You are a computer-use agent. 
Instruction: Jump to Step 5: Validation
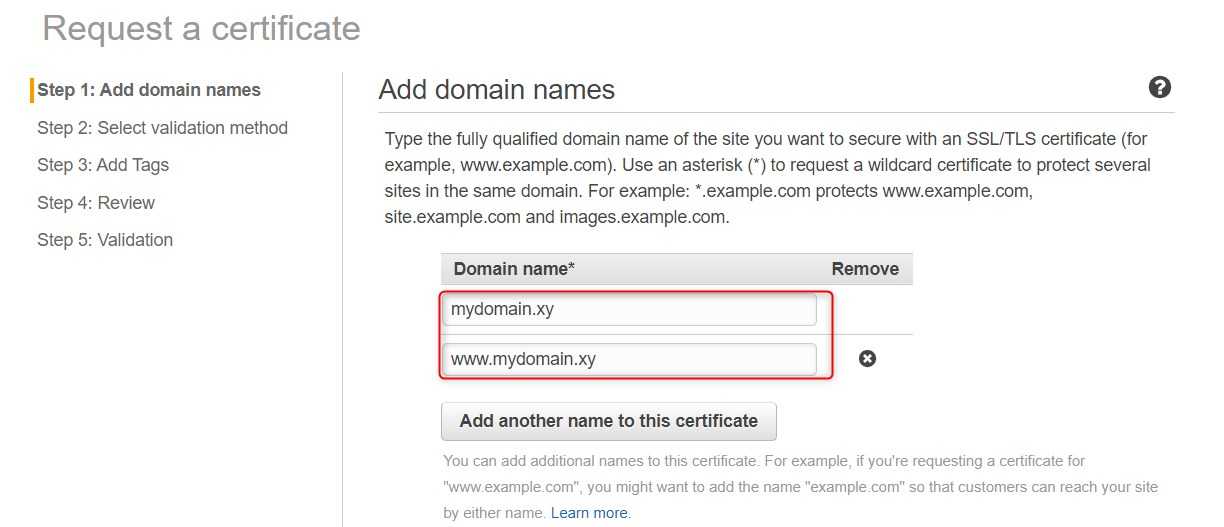(105, 240)
